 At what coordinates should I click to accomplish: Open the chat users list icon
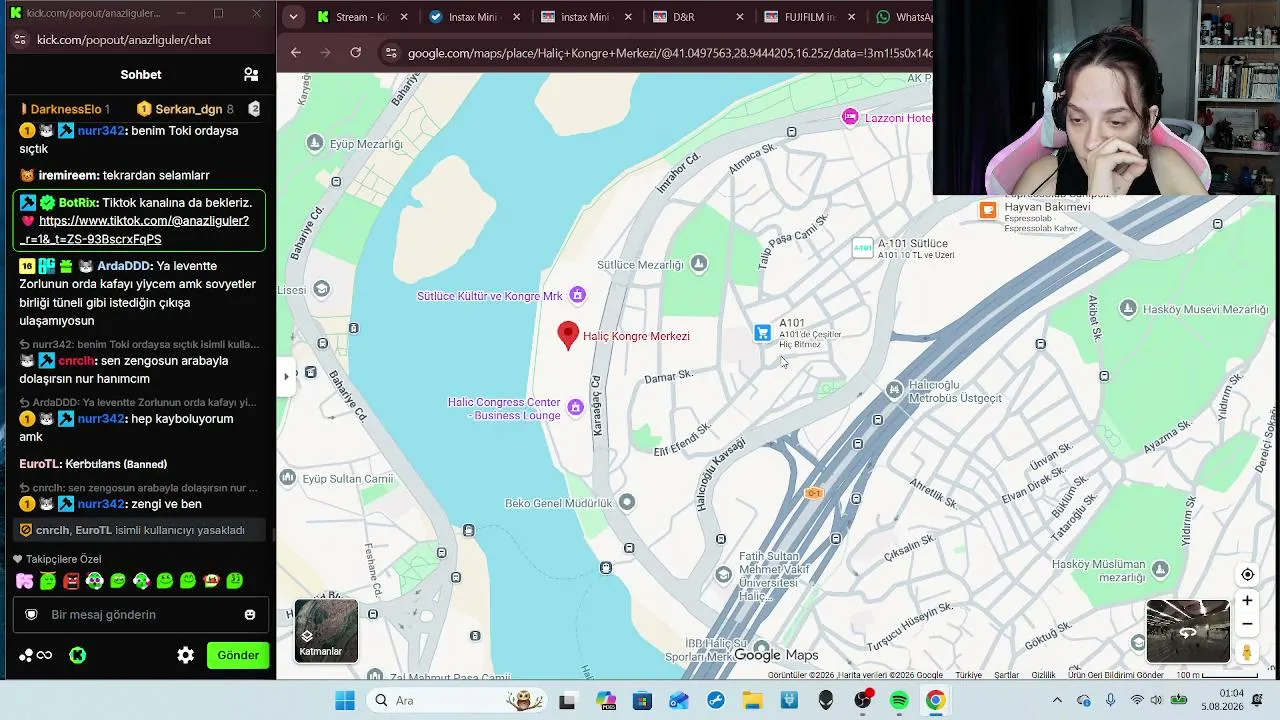[251, 74]
